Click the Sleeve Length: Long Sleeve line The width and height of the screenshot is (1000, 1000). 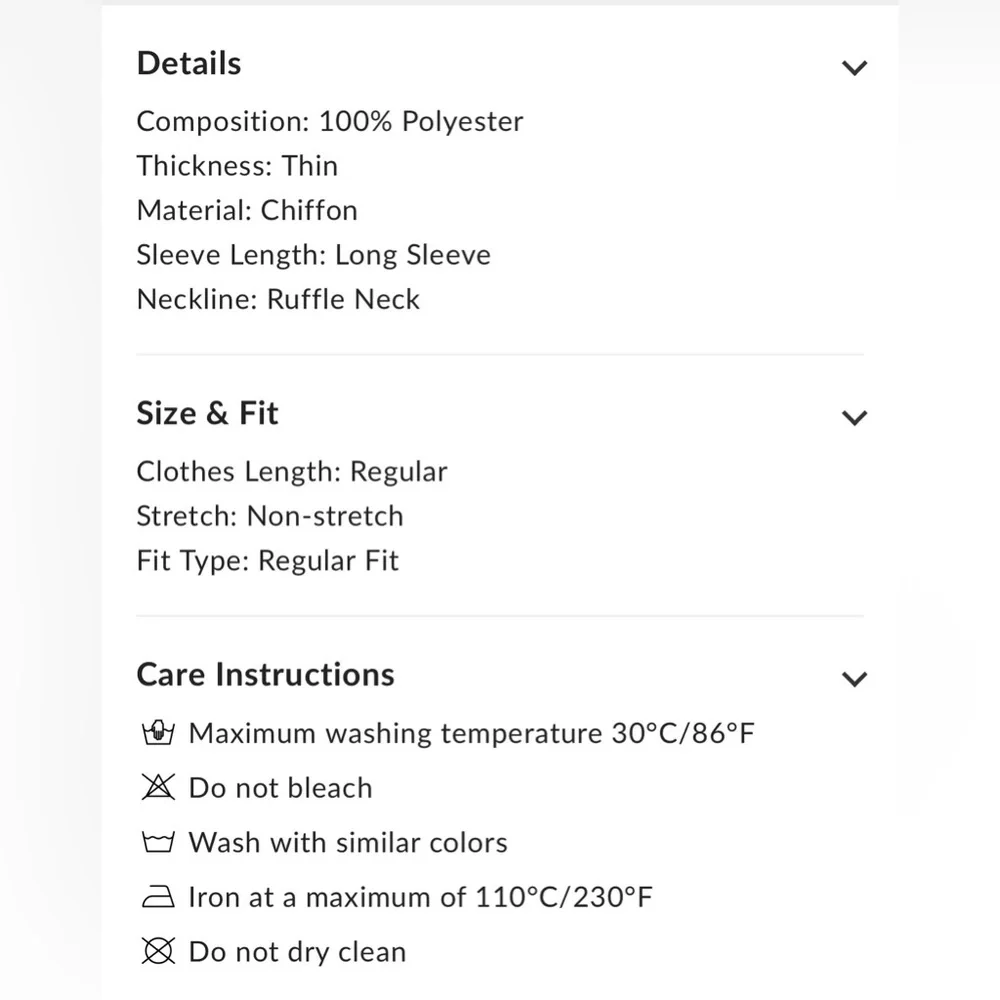point(313,255)
